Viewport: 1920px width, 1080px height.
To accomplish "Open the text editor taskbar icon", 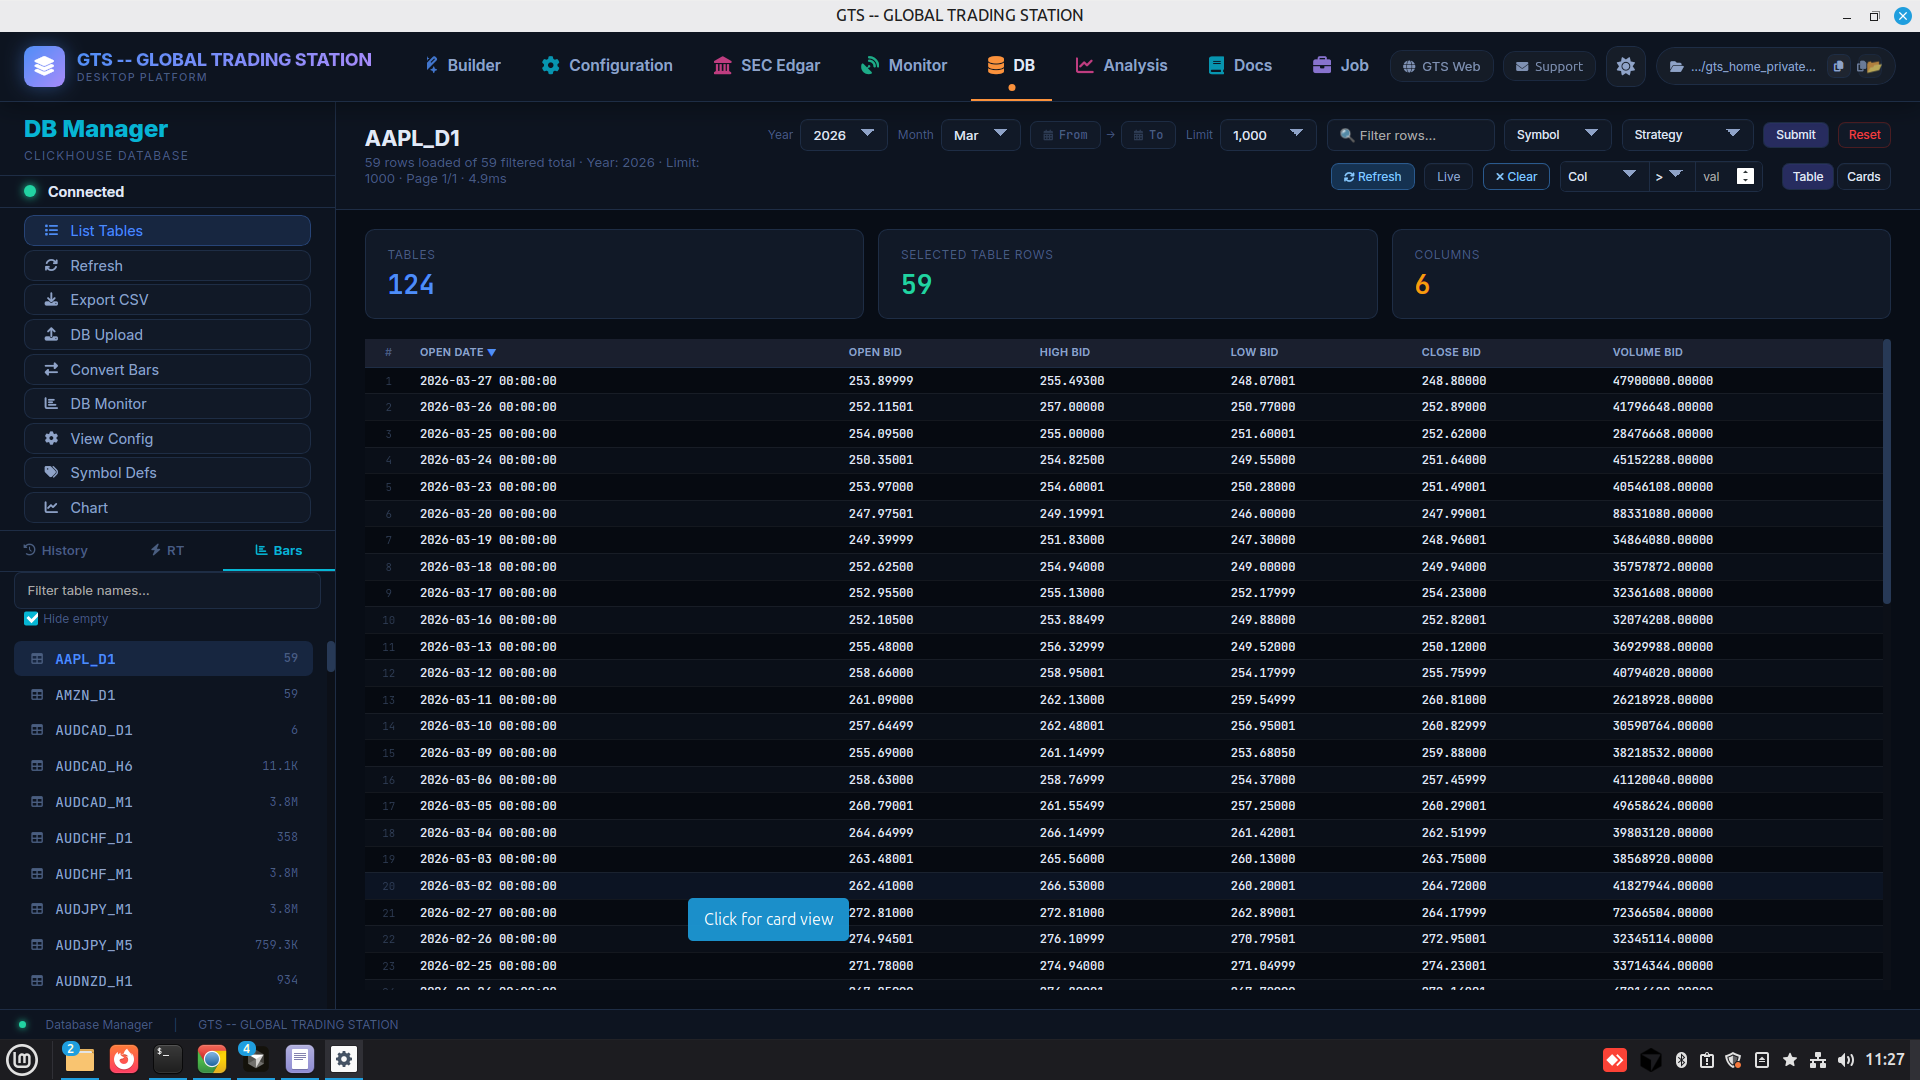I will click(x=300, y=1059).
